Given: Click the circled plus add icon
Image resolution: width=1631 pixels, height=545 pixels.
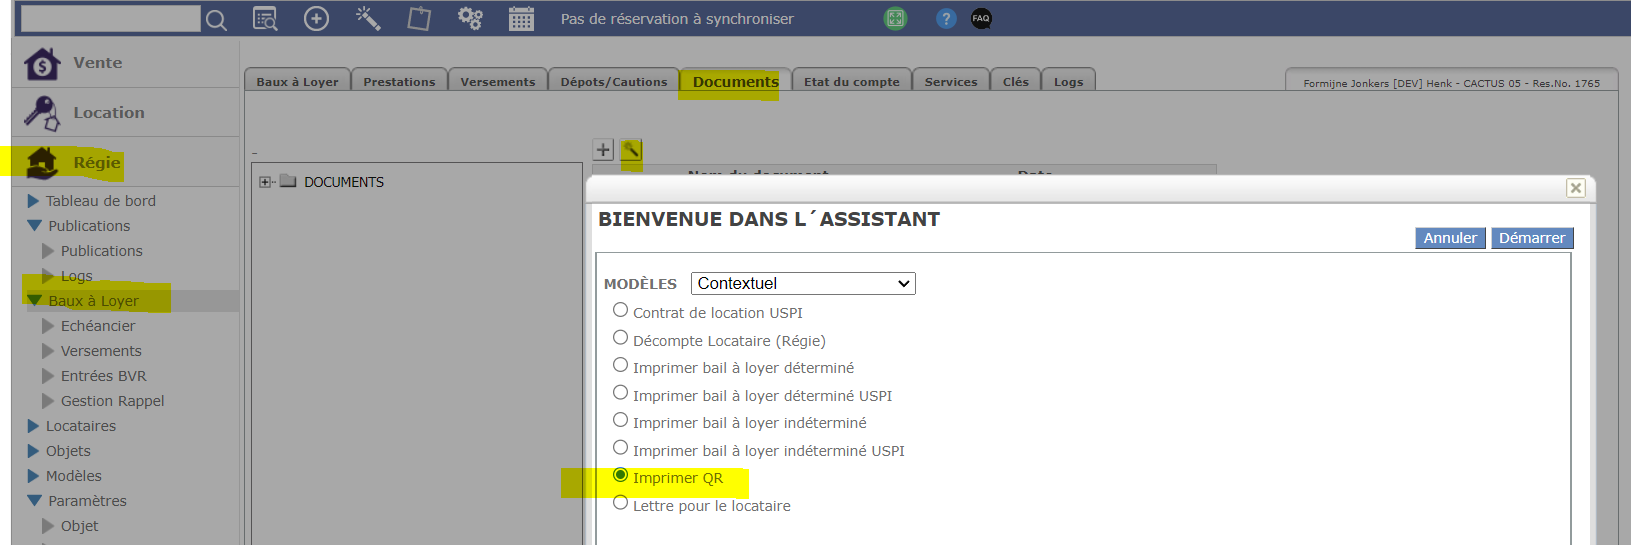Looking at the screenshot, I should click(316, 19).
